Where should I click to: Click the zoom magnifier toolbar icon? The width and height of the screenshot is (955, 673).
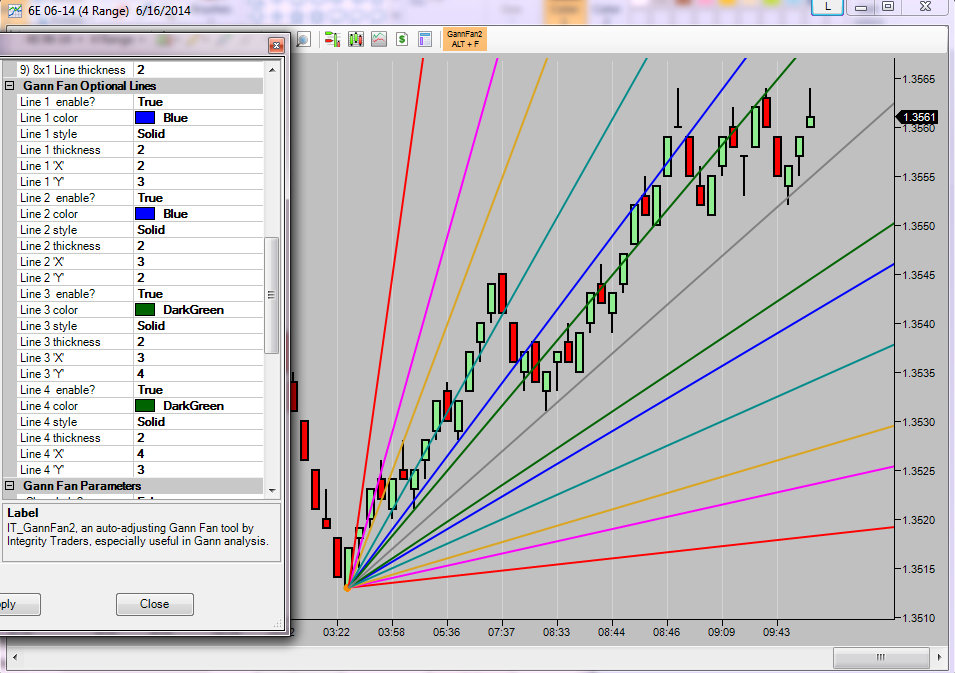tap(303, 40)
